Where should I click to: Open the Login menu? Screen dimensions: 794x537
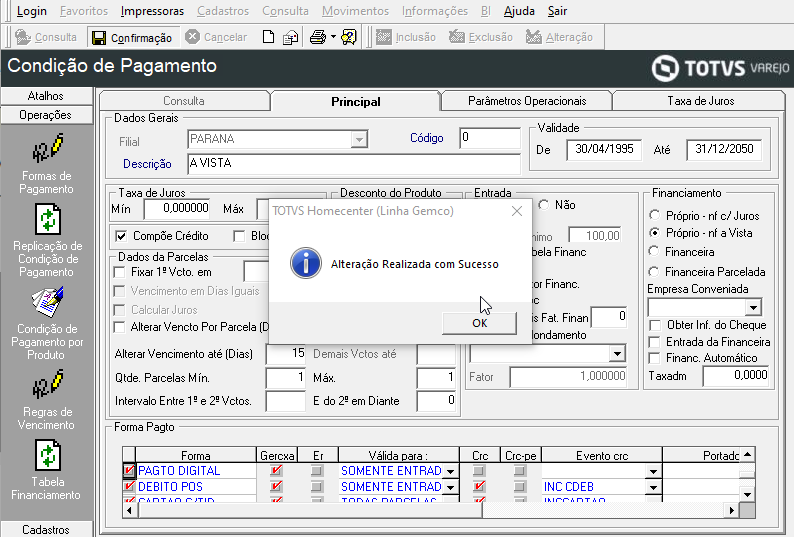pyautogui.click(x=31, y=11)
